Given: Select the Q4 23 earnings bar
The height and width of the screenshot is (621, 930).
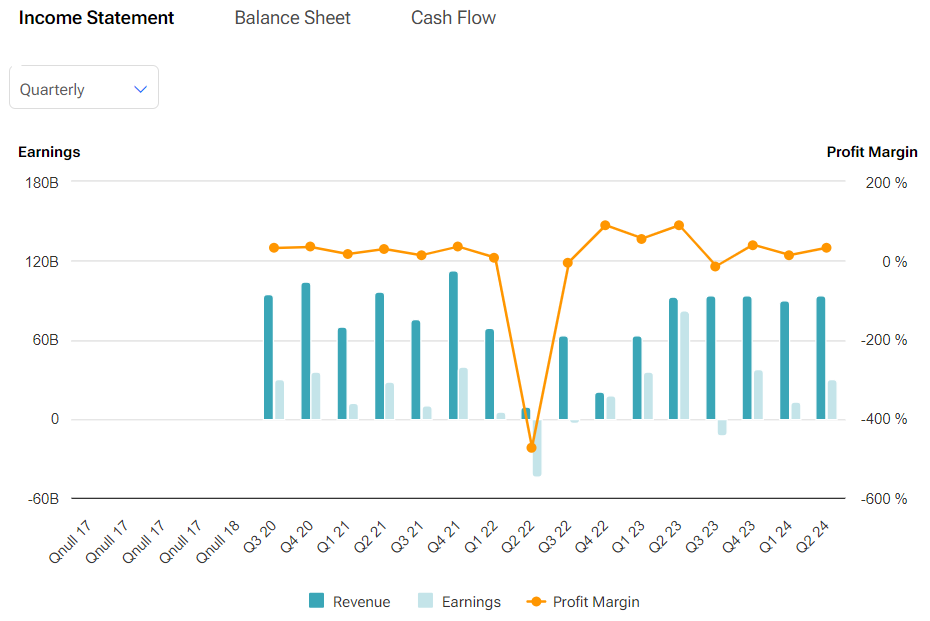Looking at the screenshot, I should point(759,395).
